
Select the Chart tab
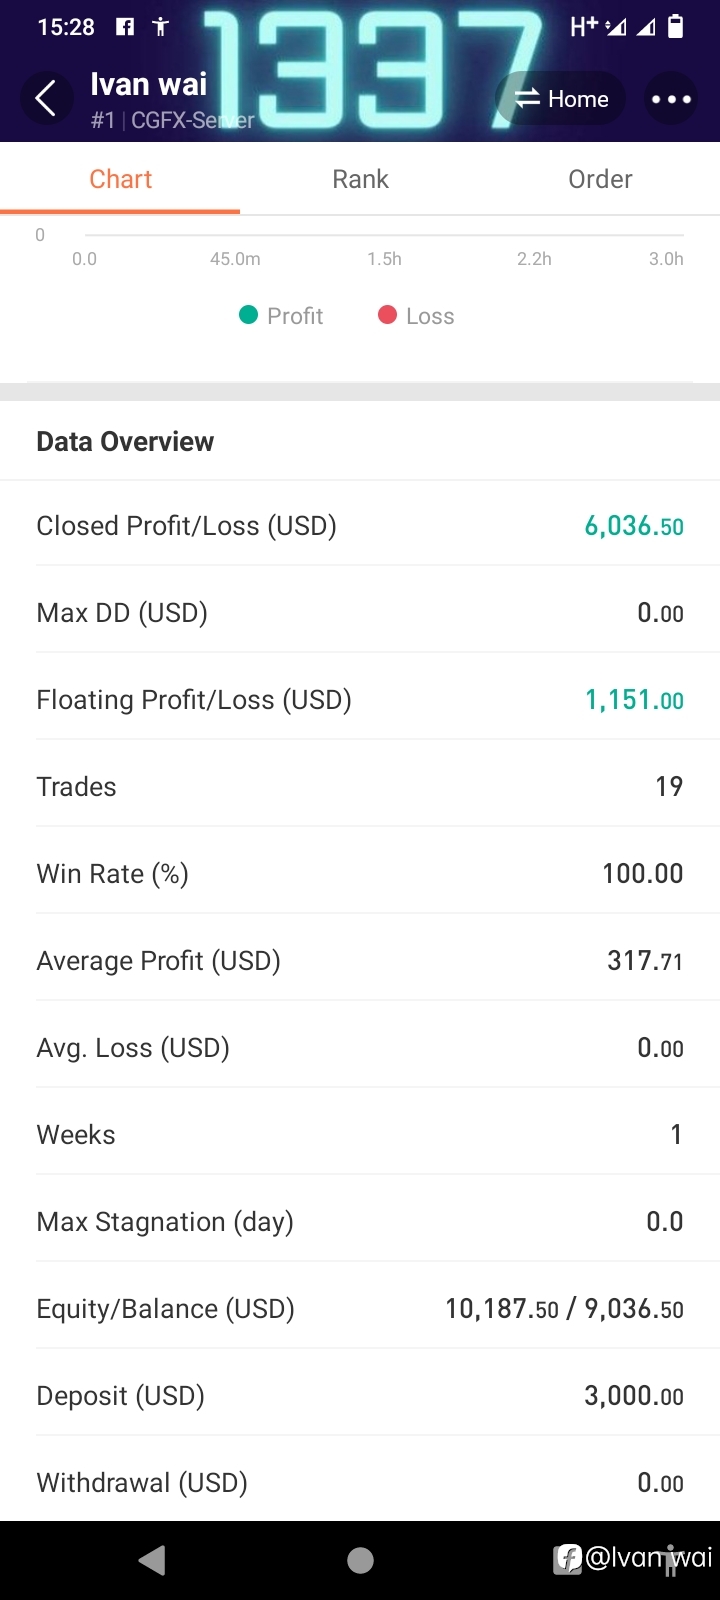(120, 179)
